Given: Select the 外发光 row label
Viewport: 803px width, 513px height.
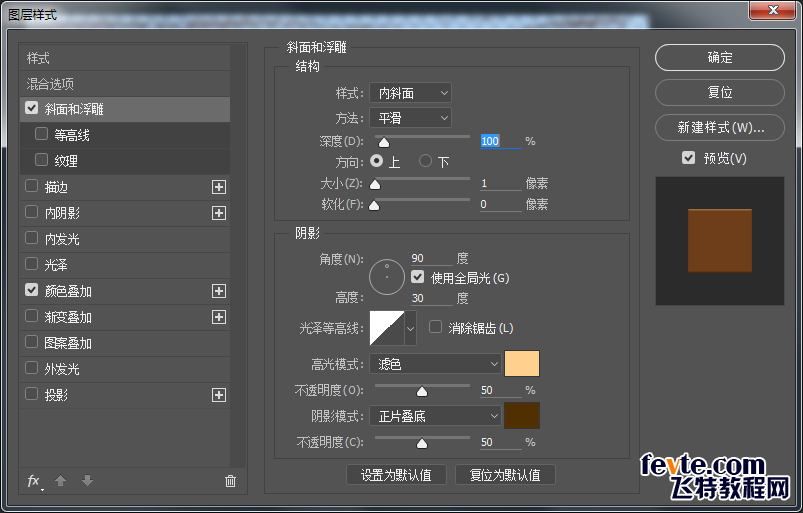Looking at the screenshot, I should coord(62,369).
